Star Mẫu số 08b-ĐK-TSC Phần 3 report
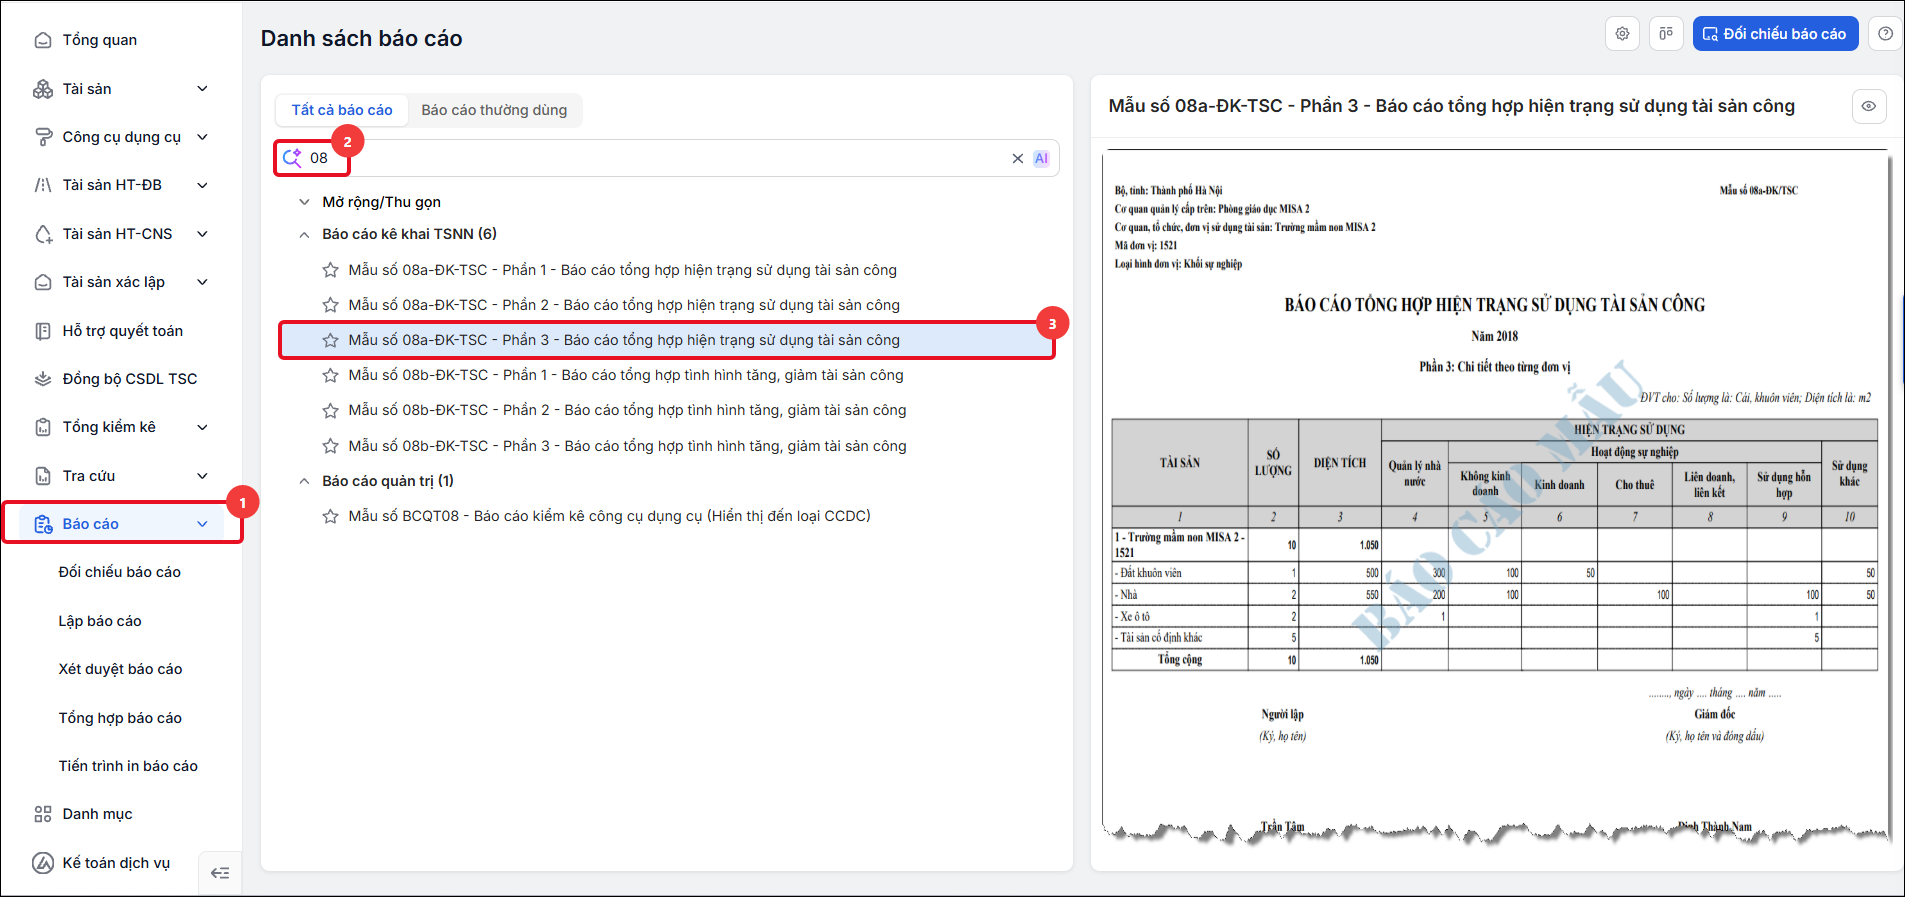The image size is (1905, 897). coord(330,446)
